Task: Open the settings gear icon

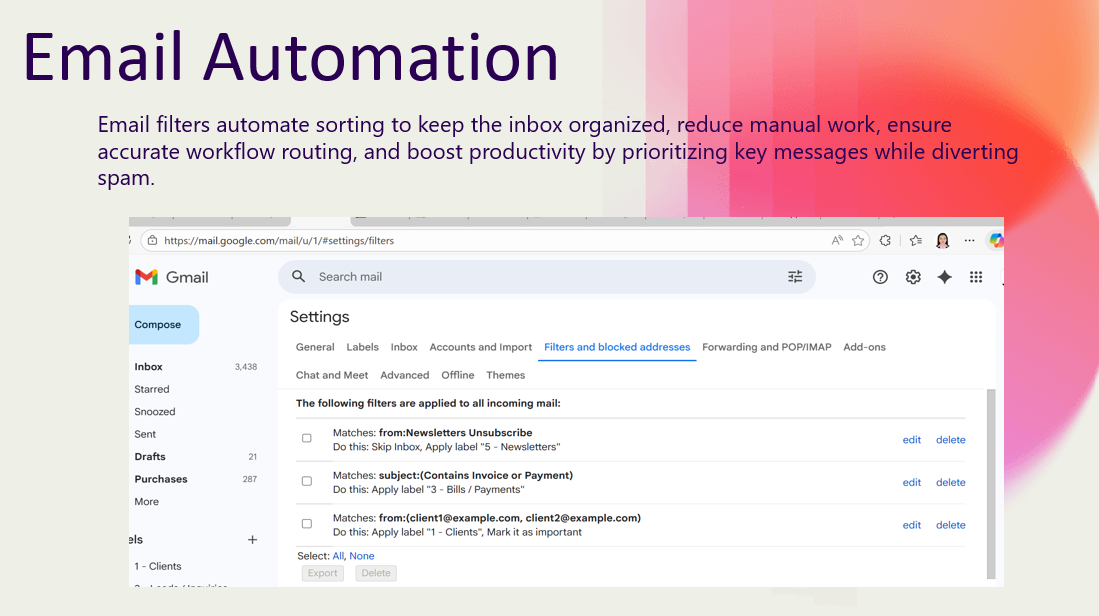Action: [x=913, y=278]
